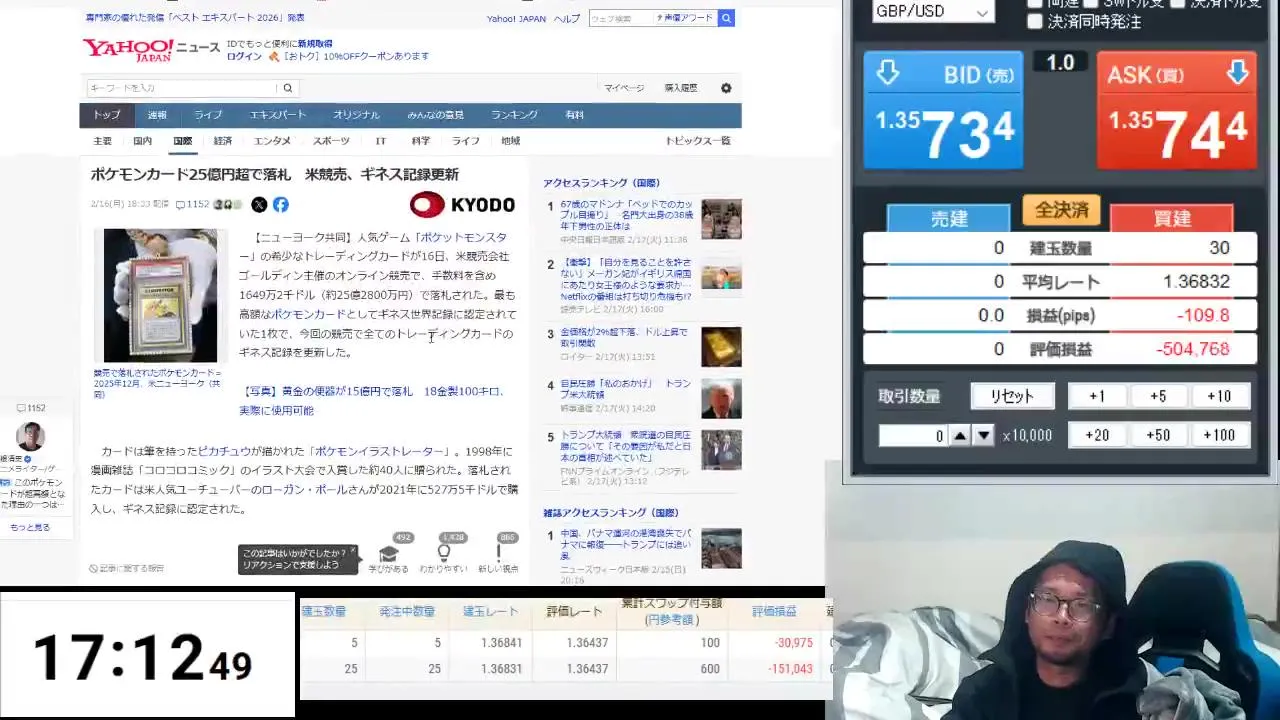This screenshot has width=1280, height=720.
Task: Open the settings gear icon
Action: [726, 88]
